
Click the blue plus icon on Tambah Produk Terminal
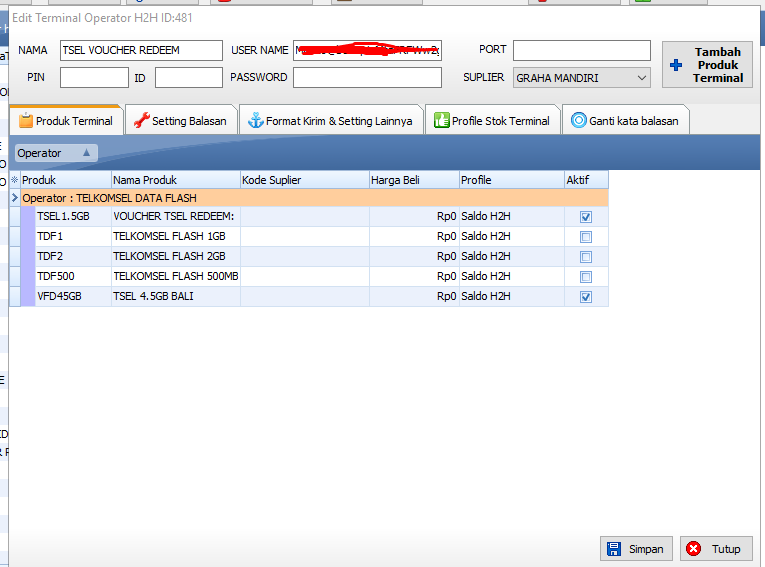(x=675, y=65)
